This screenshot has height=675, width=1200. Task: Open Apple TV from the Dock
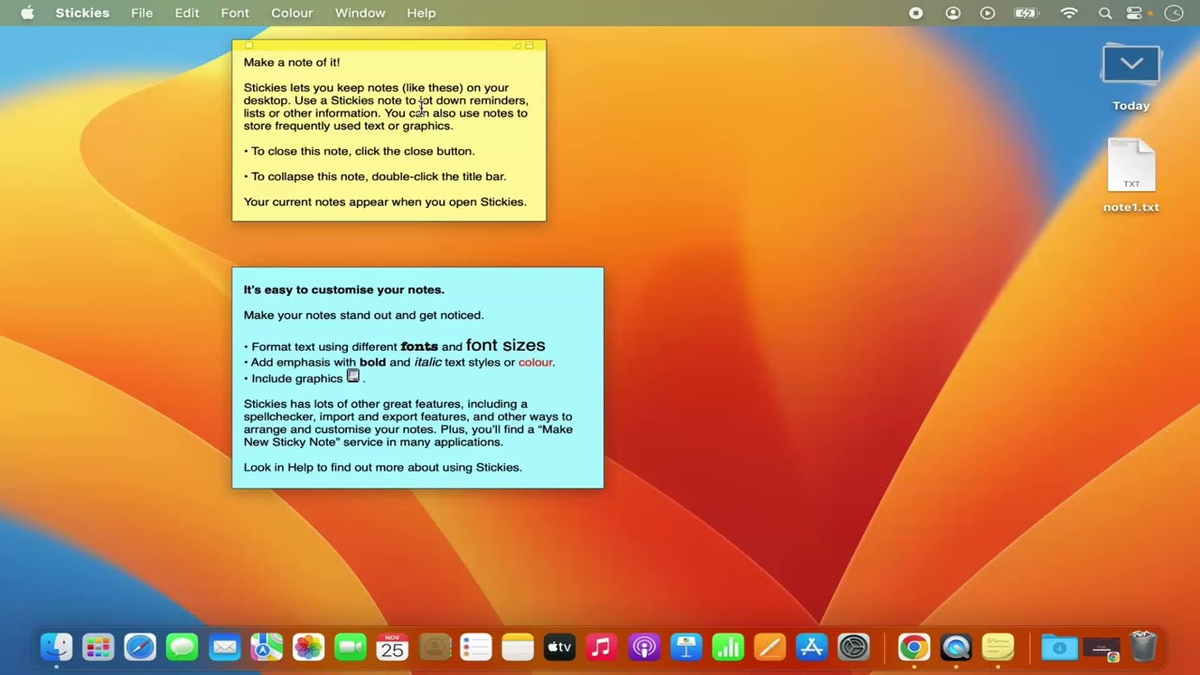pos(560,647)
